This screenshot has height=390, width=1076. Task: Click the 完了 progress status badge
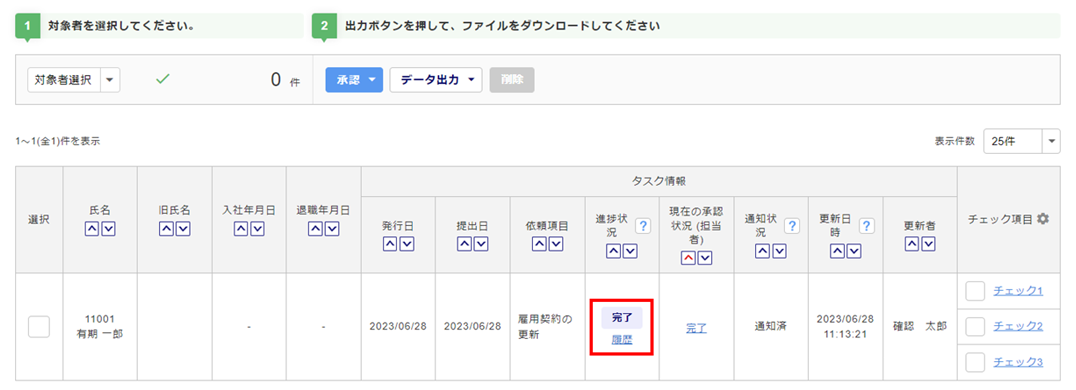pos(622,317)
